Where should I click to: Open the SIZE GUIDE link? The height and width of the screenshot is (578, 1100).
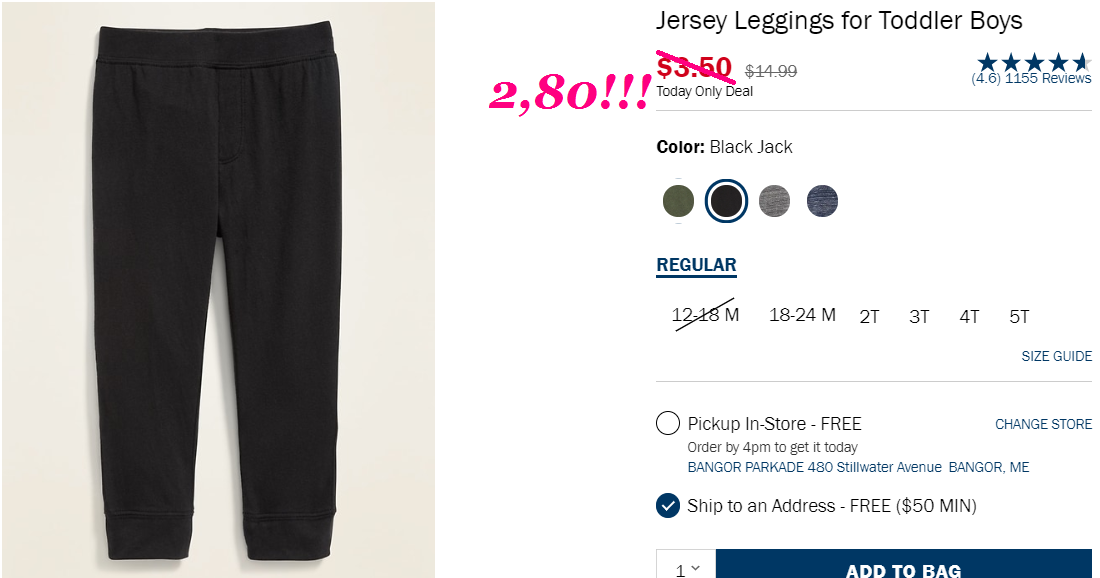pyautogui.click(x=1057, y=356)
